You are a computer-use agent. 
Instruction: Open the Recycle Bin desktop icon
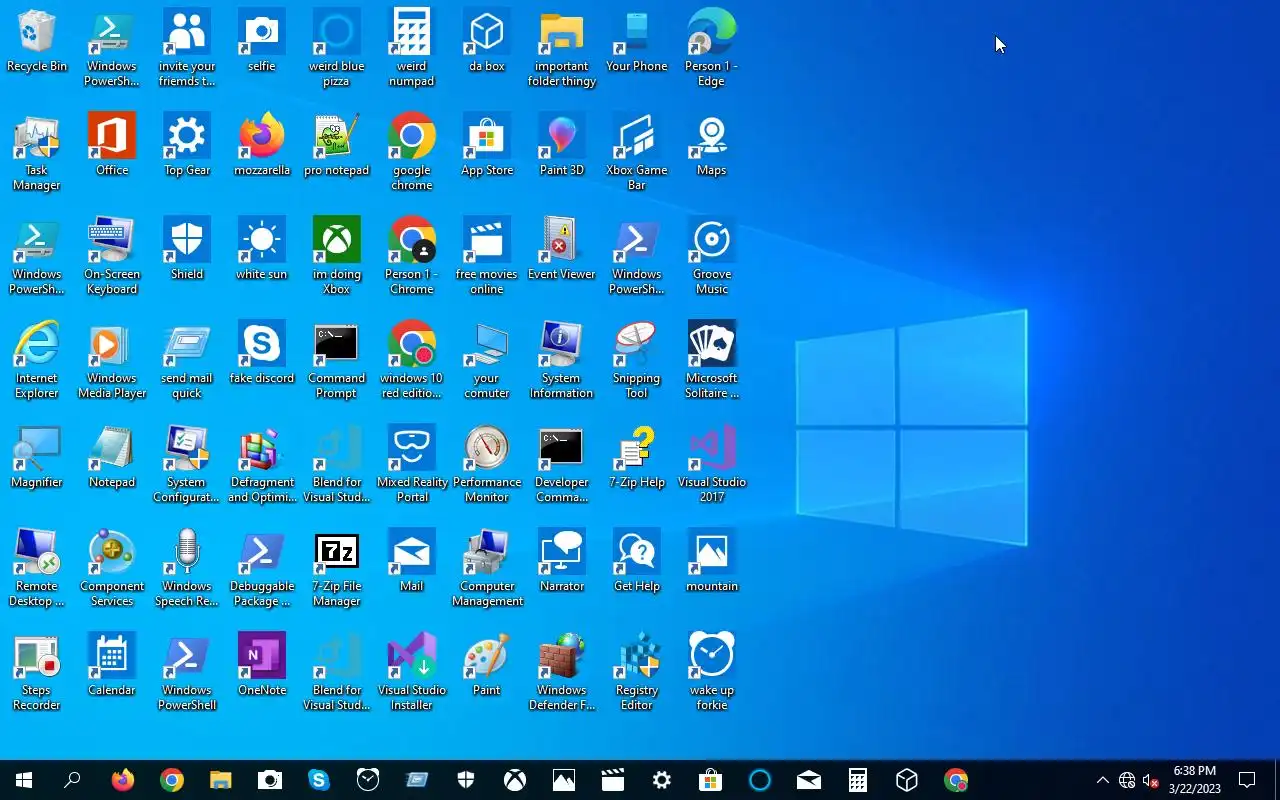(37, 42)
